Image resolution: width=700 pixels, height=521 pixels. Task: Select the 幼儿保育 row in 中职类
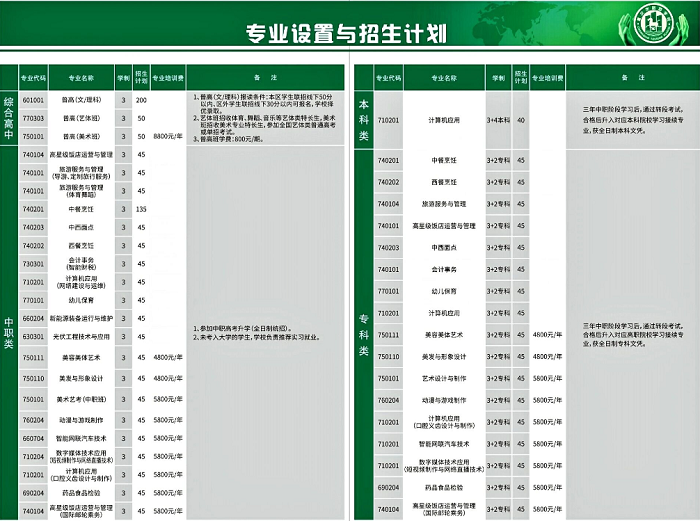[81, 299]
